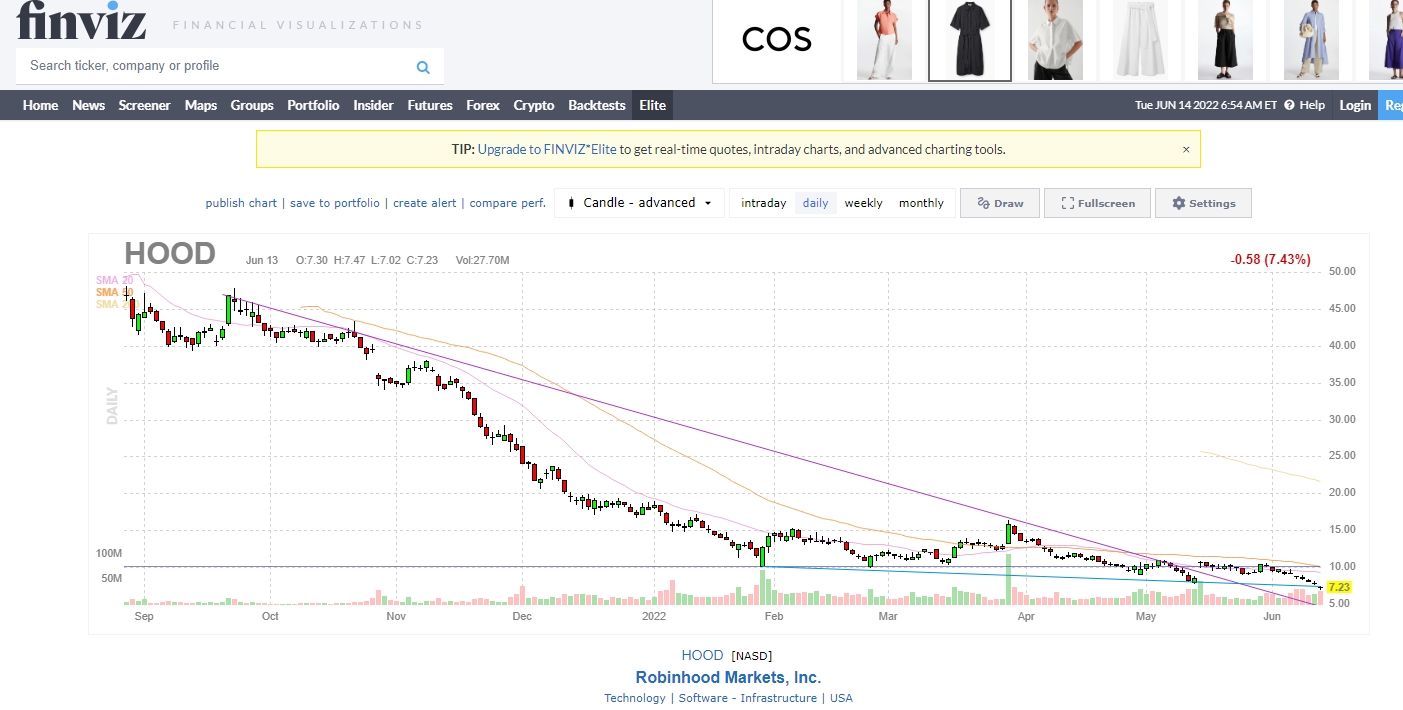Click the Help question mark icon
Image resolution: width=1403 pixels, height=710 pixels.
tap(1289, 105)
